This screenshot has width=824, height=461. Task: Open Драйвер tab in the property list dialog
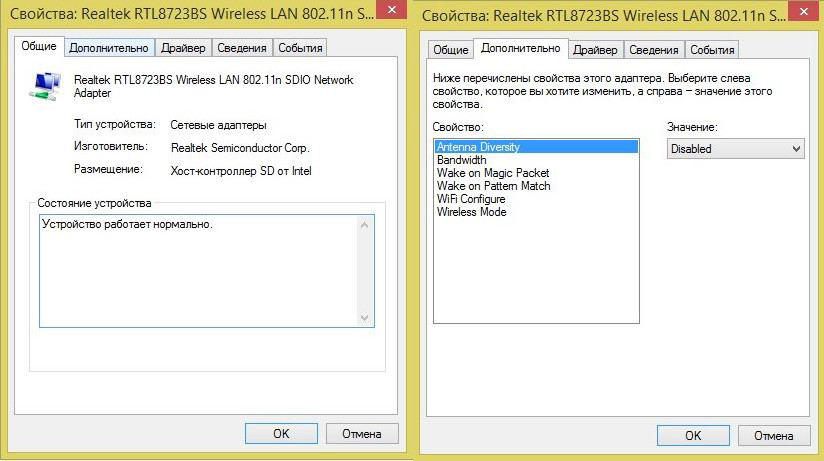coord(595,50)
